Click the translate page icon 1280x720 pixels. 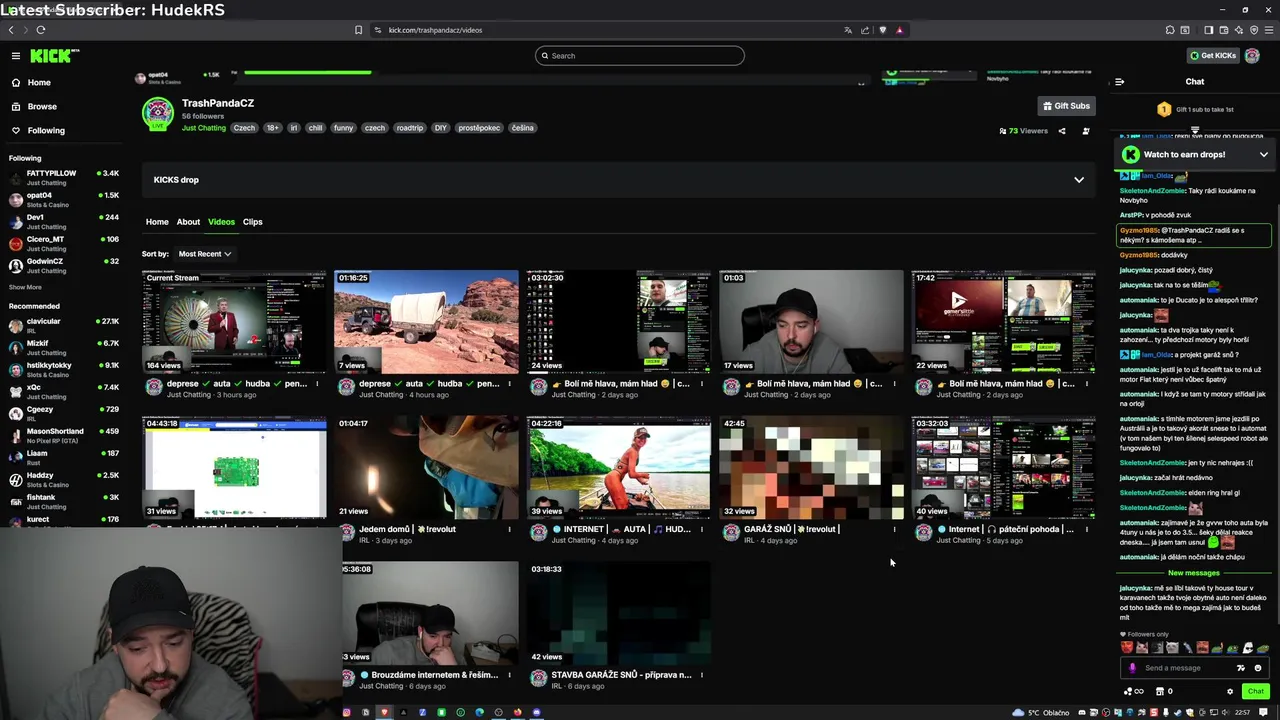(x=848, y=30)
